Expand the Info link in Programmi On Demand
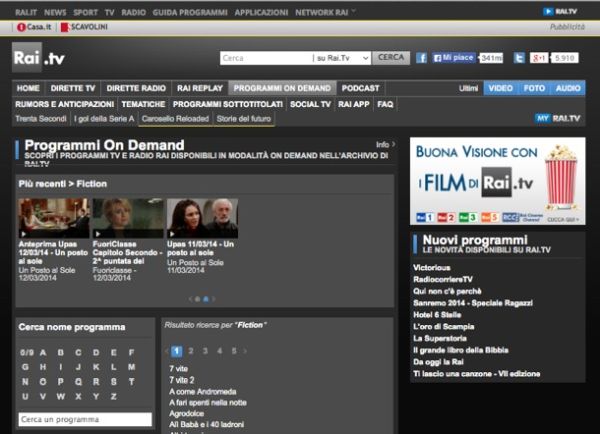 coord(384,145)
